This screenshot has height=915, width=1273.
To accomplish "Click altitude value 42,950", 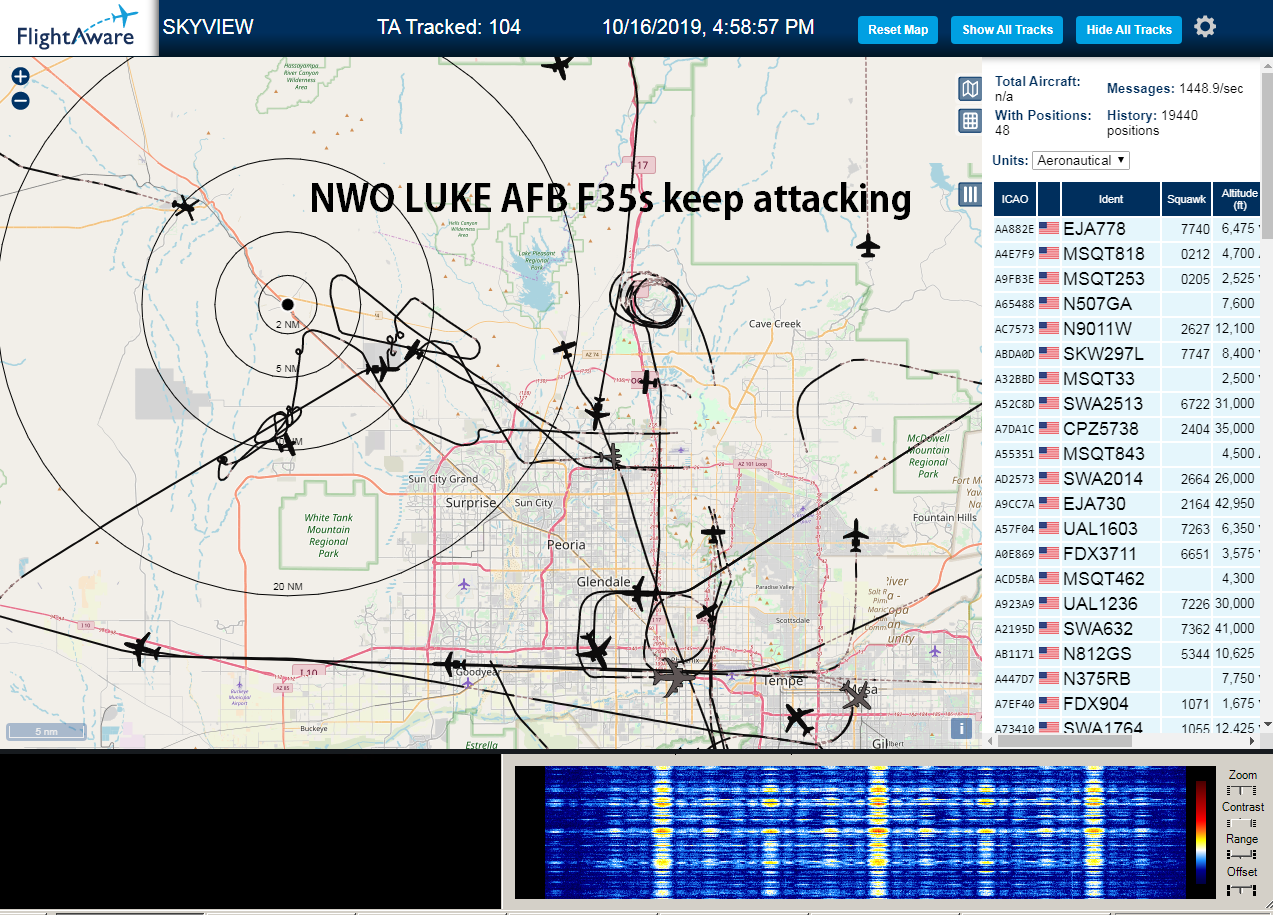I will (x=1235, y=504).
